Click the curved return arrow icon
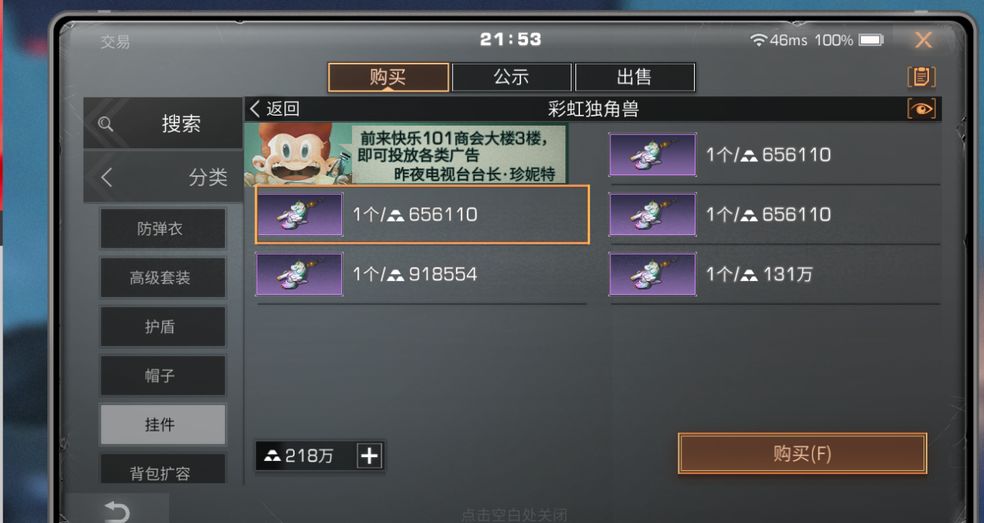984x523 pixels. click(x=117, y=512)
